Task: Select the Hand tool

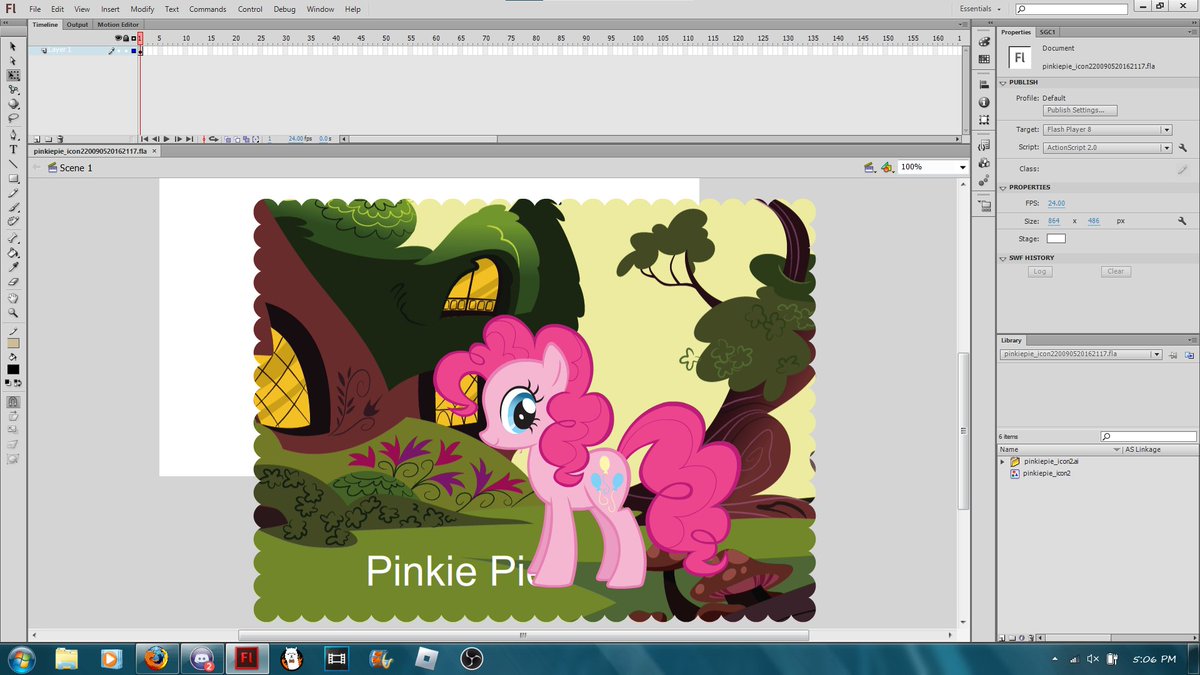Action: pos(14,297)
